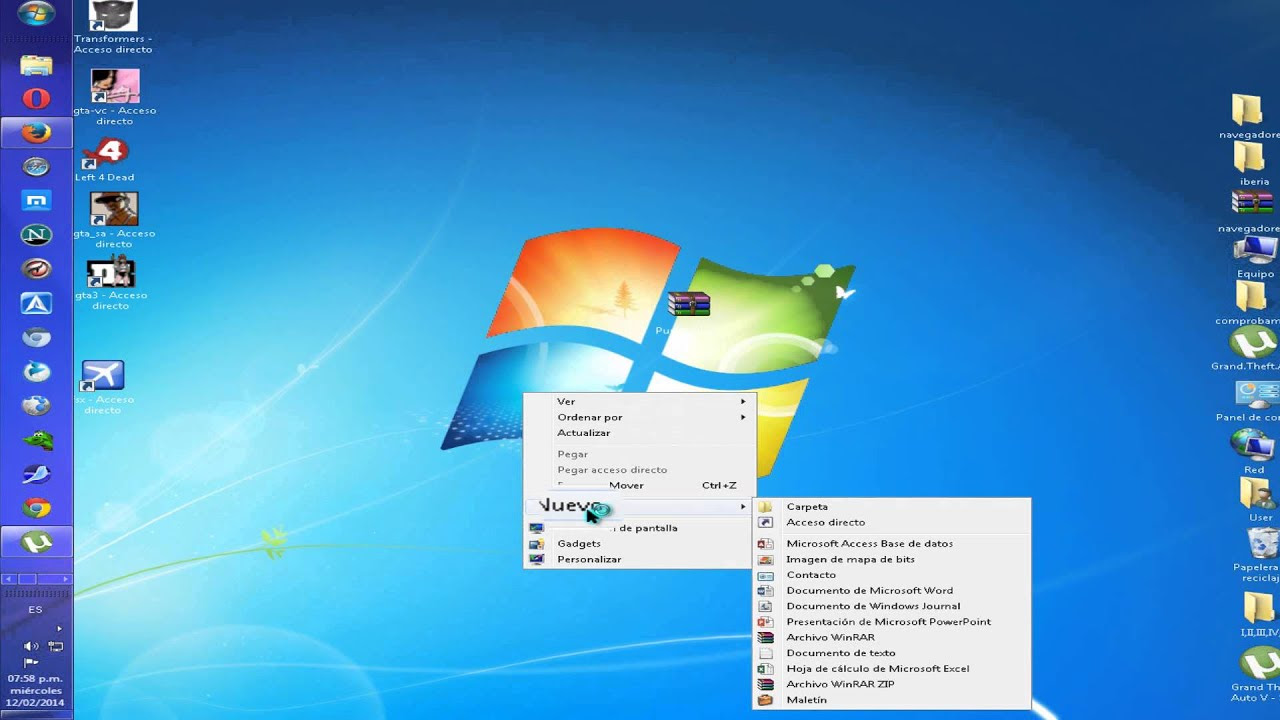Open the volume speaker tray icon
Screen dimensions: 1280x720
(x=30, y=646)
